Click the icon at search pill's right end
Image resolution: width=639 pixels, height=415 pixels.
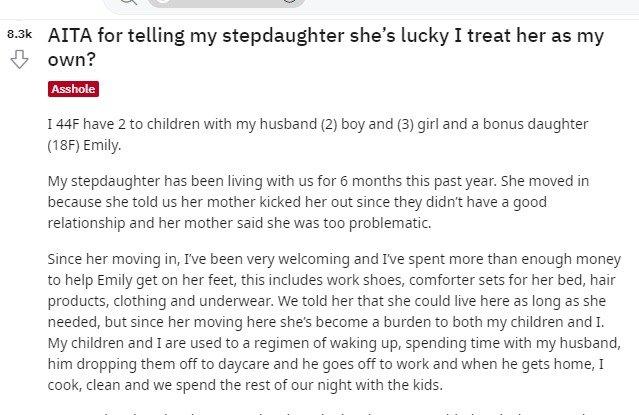[289, 2]
